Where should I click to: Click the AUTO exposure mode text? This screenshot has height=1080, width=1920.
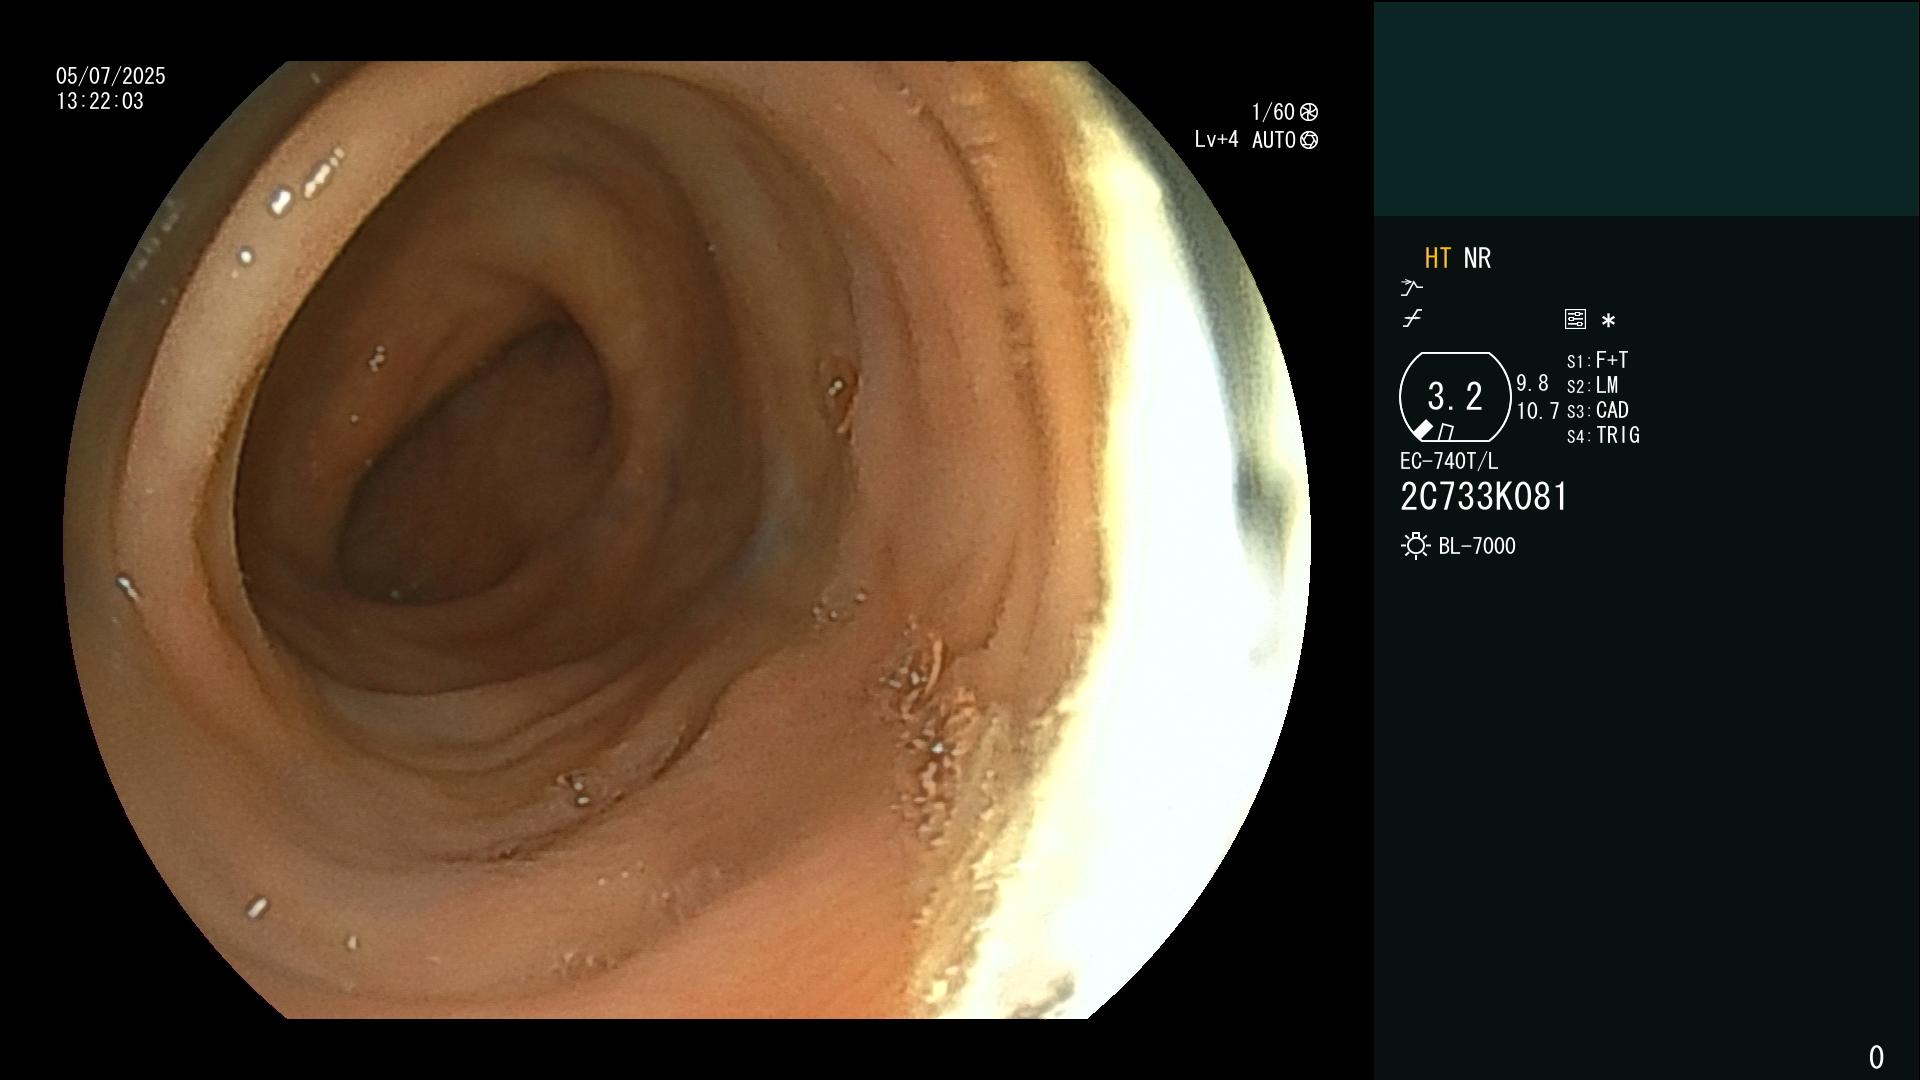(x=1273, y=141)
